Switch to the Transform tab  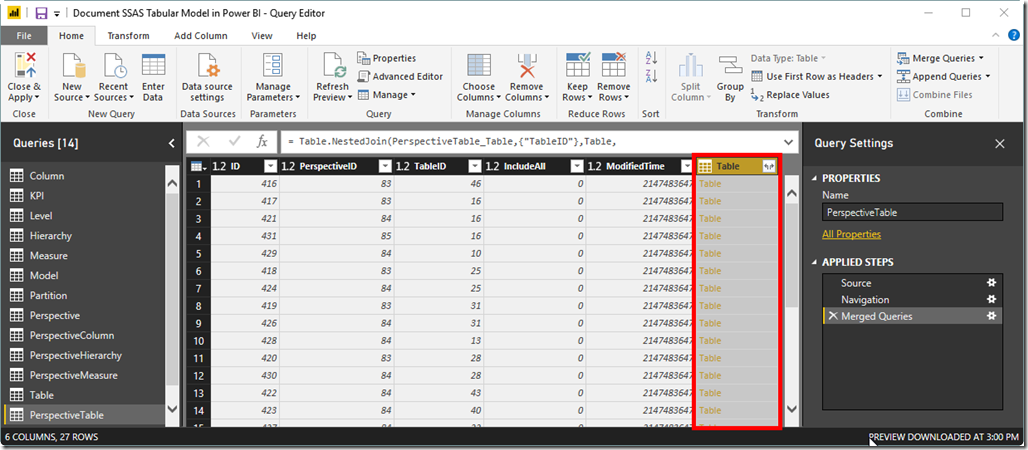[x=128, y=36]
